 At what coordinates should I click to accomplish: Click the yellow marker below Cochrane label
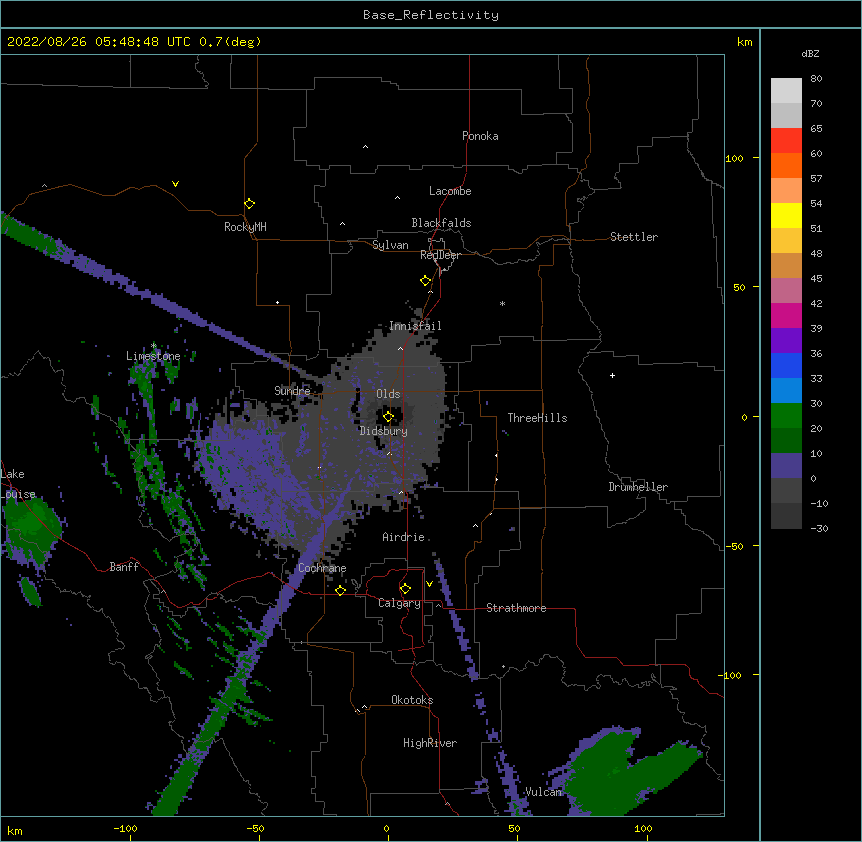tap(340, 590)
